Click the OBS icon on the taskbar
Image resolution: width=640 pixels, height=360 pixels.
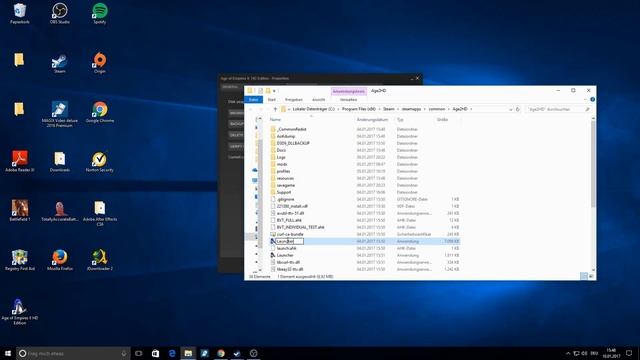(x=253, y=353)
